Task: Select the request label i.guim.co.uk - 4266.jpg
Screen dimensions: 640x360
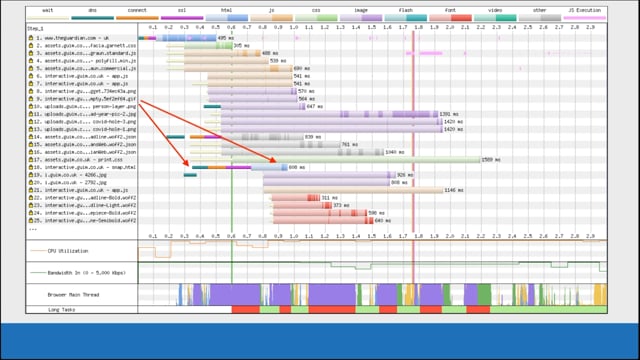Action: pos(76,175)
